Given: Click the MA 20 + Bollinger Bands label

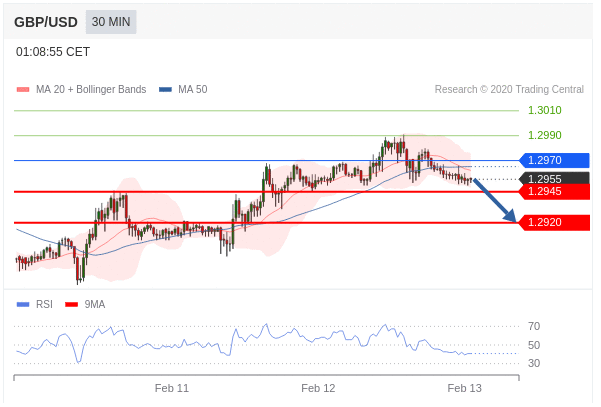Looking at the screenshot, I should coord(91,90).
